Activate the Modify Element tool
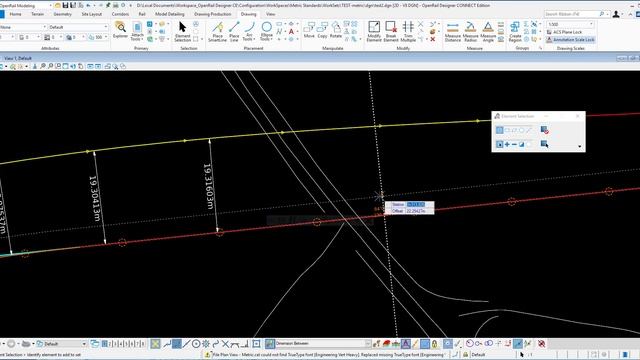 click(x=374, y=31)
